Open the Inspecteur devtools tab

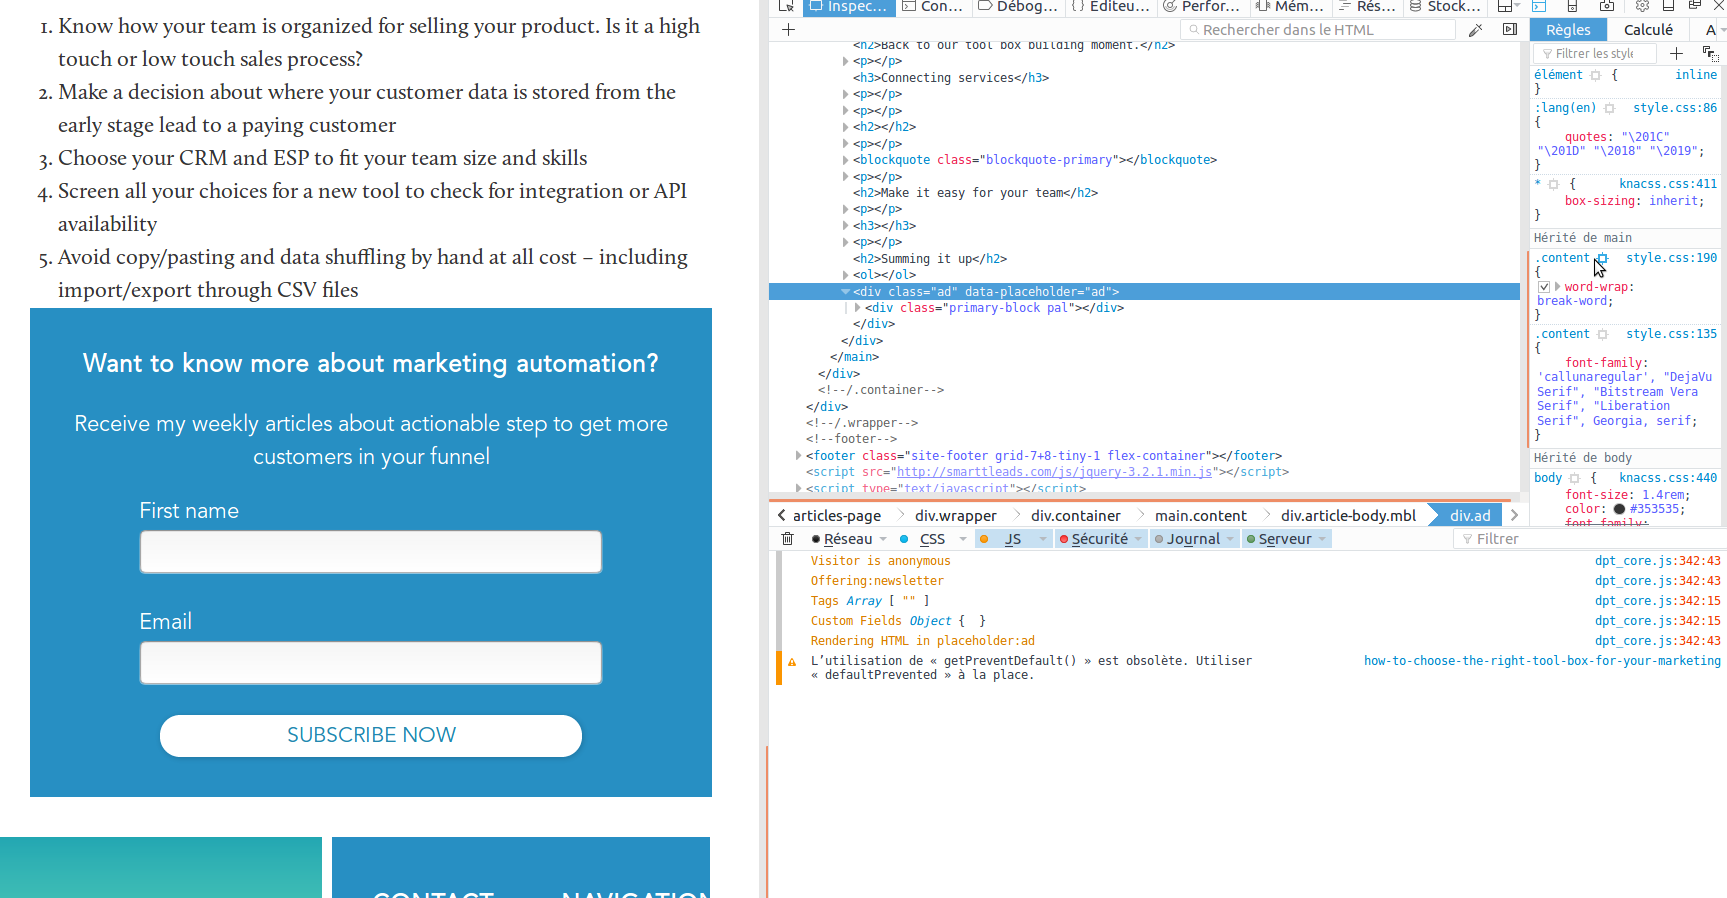[848, 6]
